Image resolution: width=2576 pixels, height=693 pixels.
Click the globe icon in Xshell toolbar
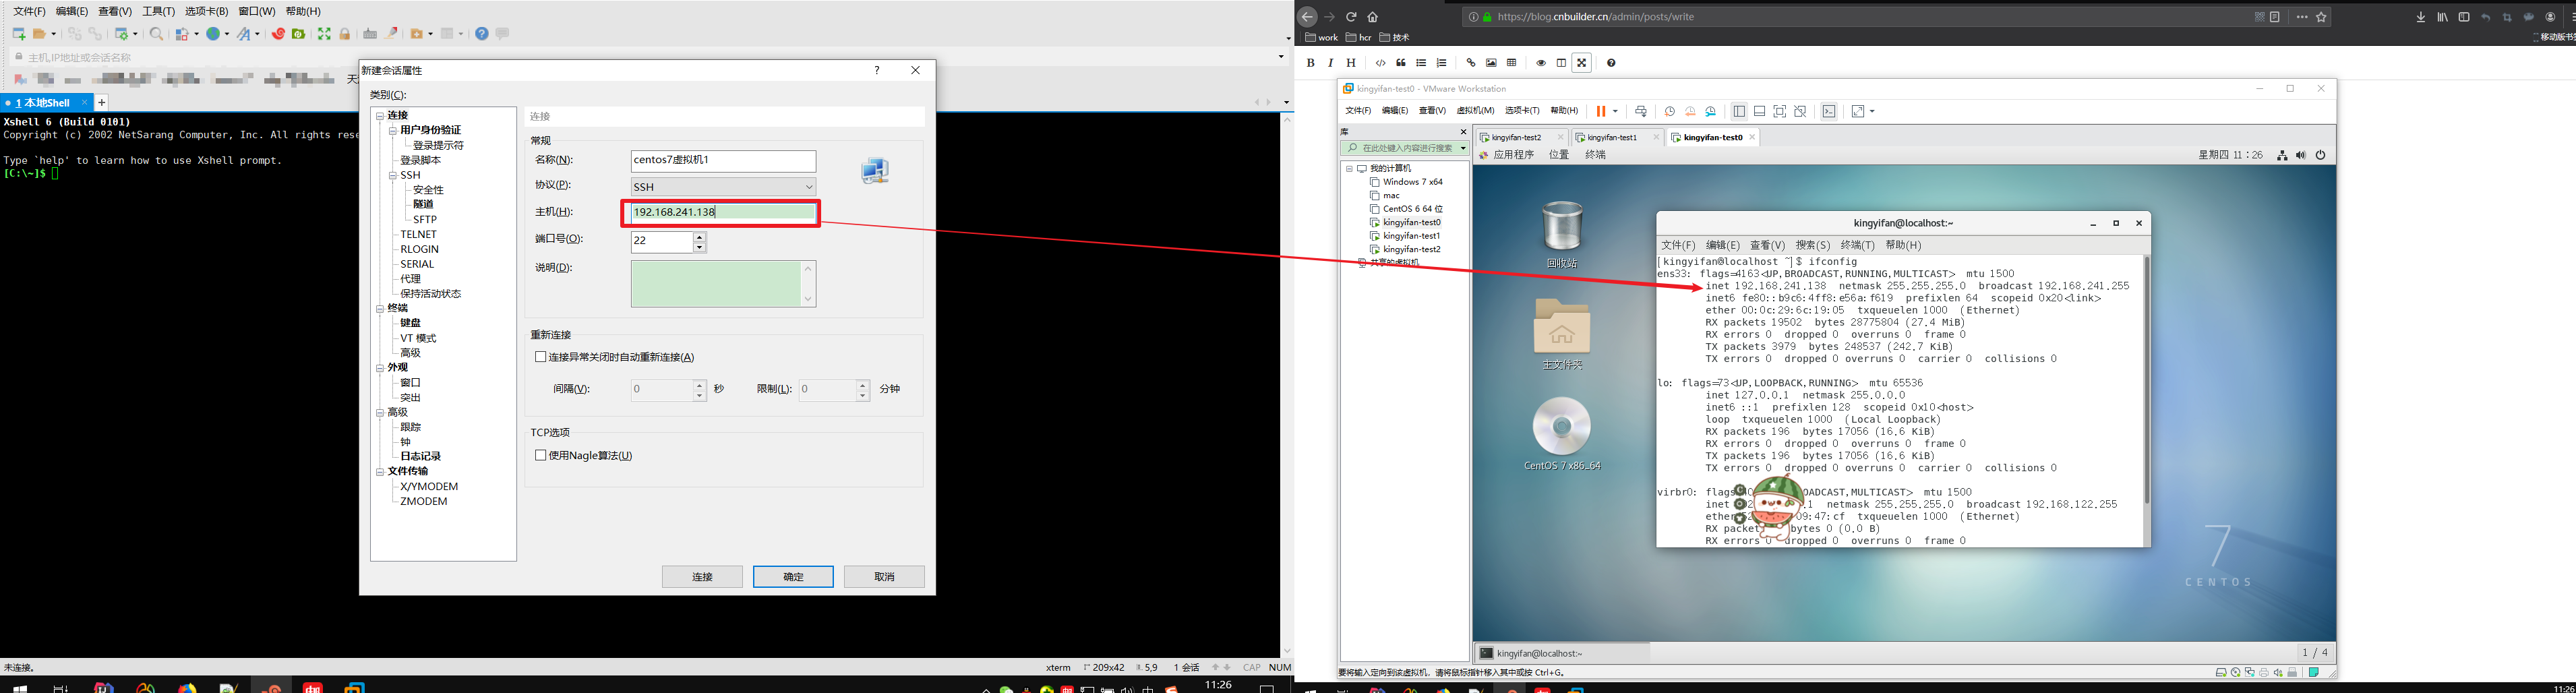pyautogui.click(x=213, y=34)
